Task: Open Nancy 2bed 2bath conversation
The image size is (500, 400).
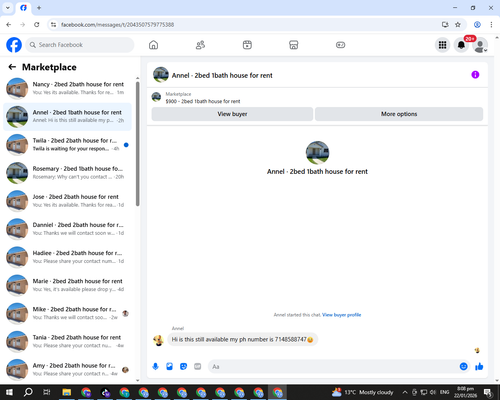Action: click(x=67, y=88)
